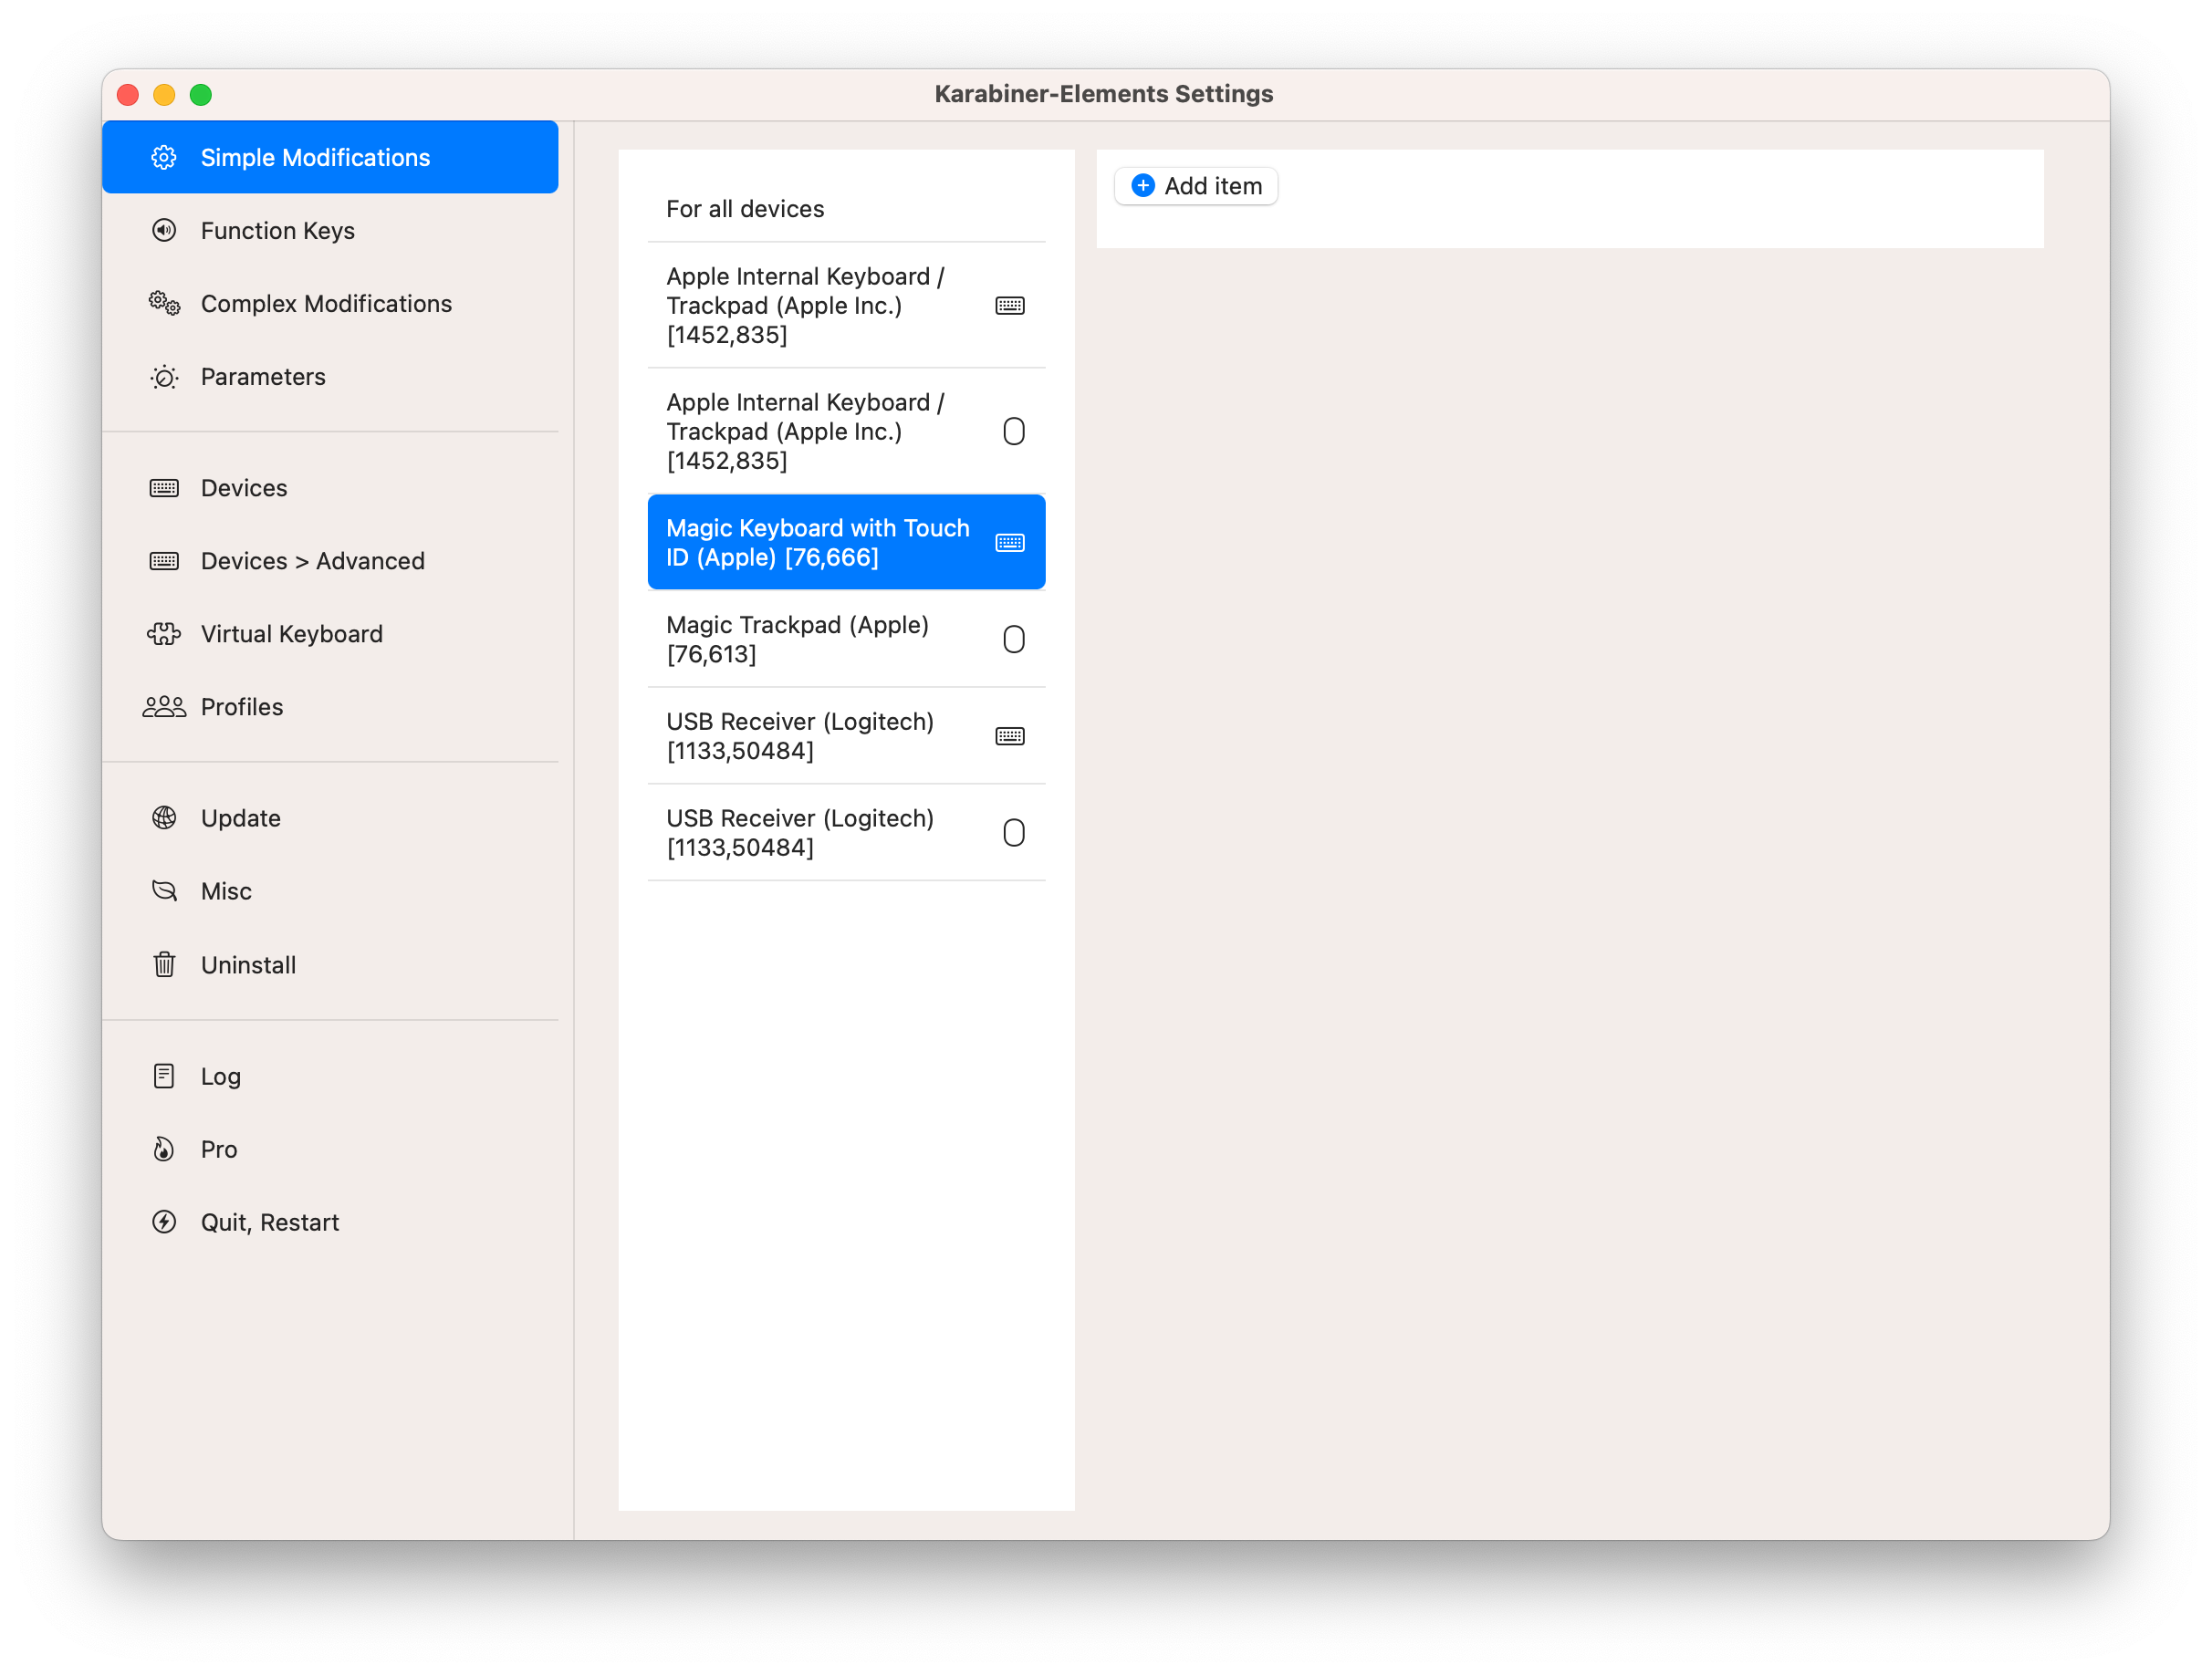Open Devices > Advanced settings
The height and width of the screenshot is (1675, 2212).
click(x=311, y=560)
